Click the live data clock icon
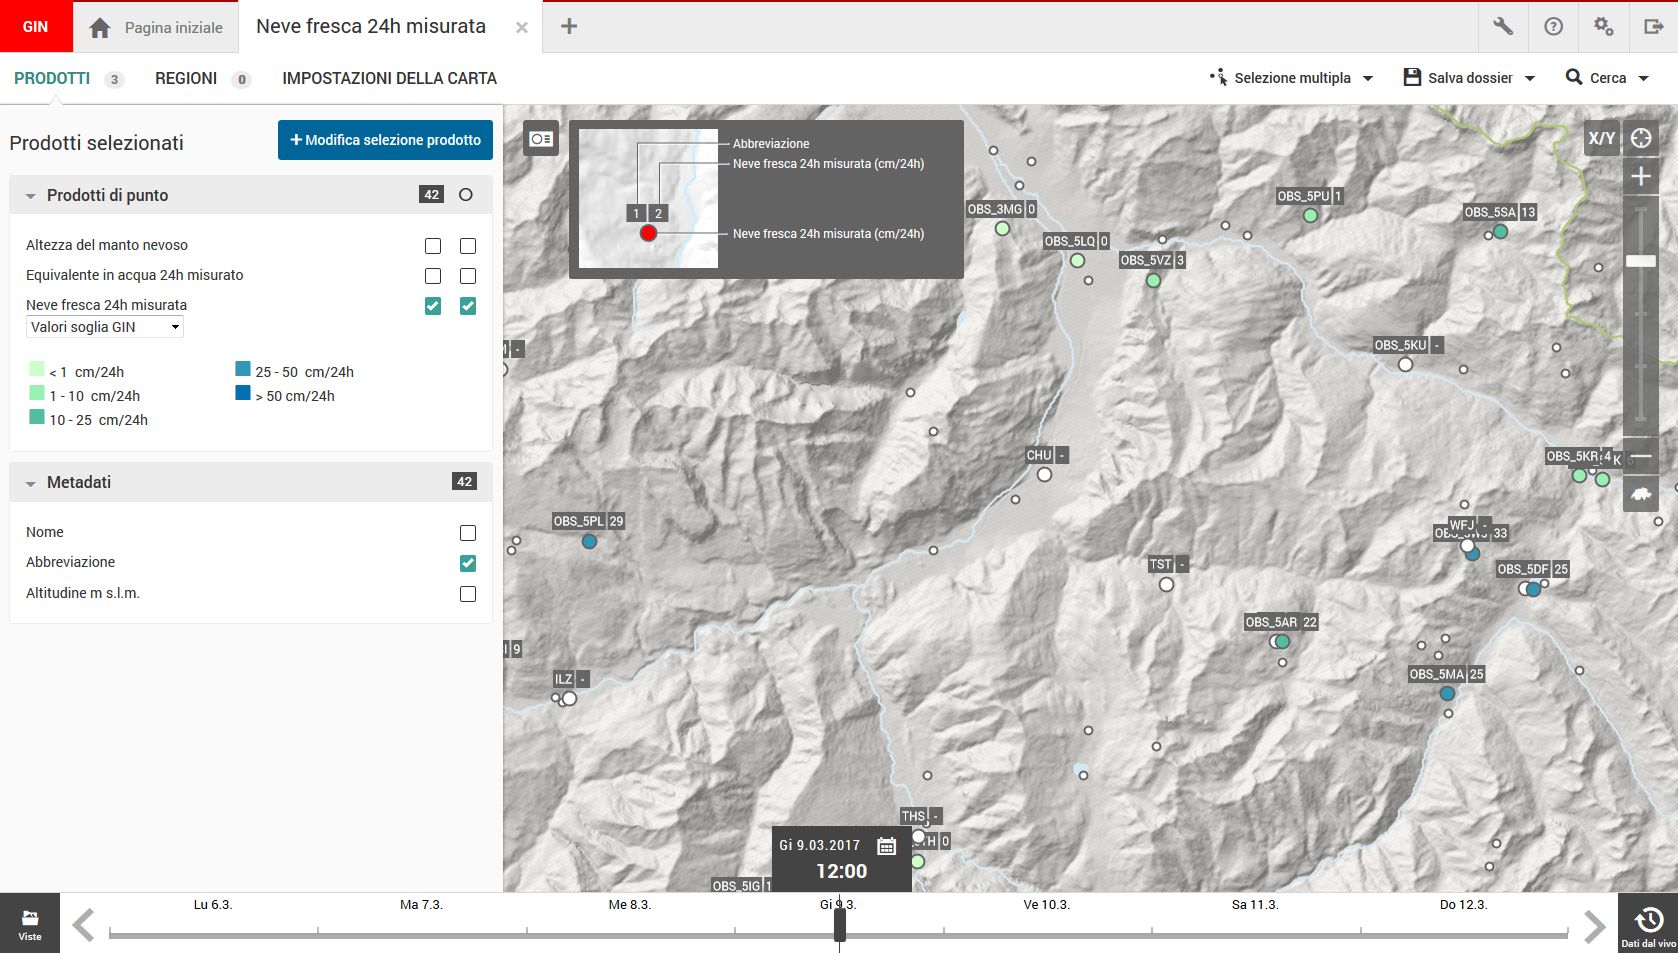The image size is (1678, 953). 1648,921
